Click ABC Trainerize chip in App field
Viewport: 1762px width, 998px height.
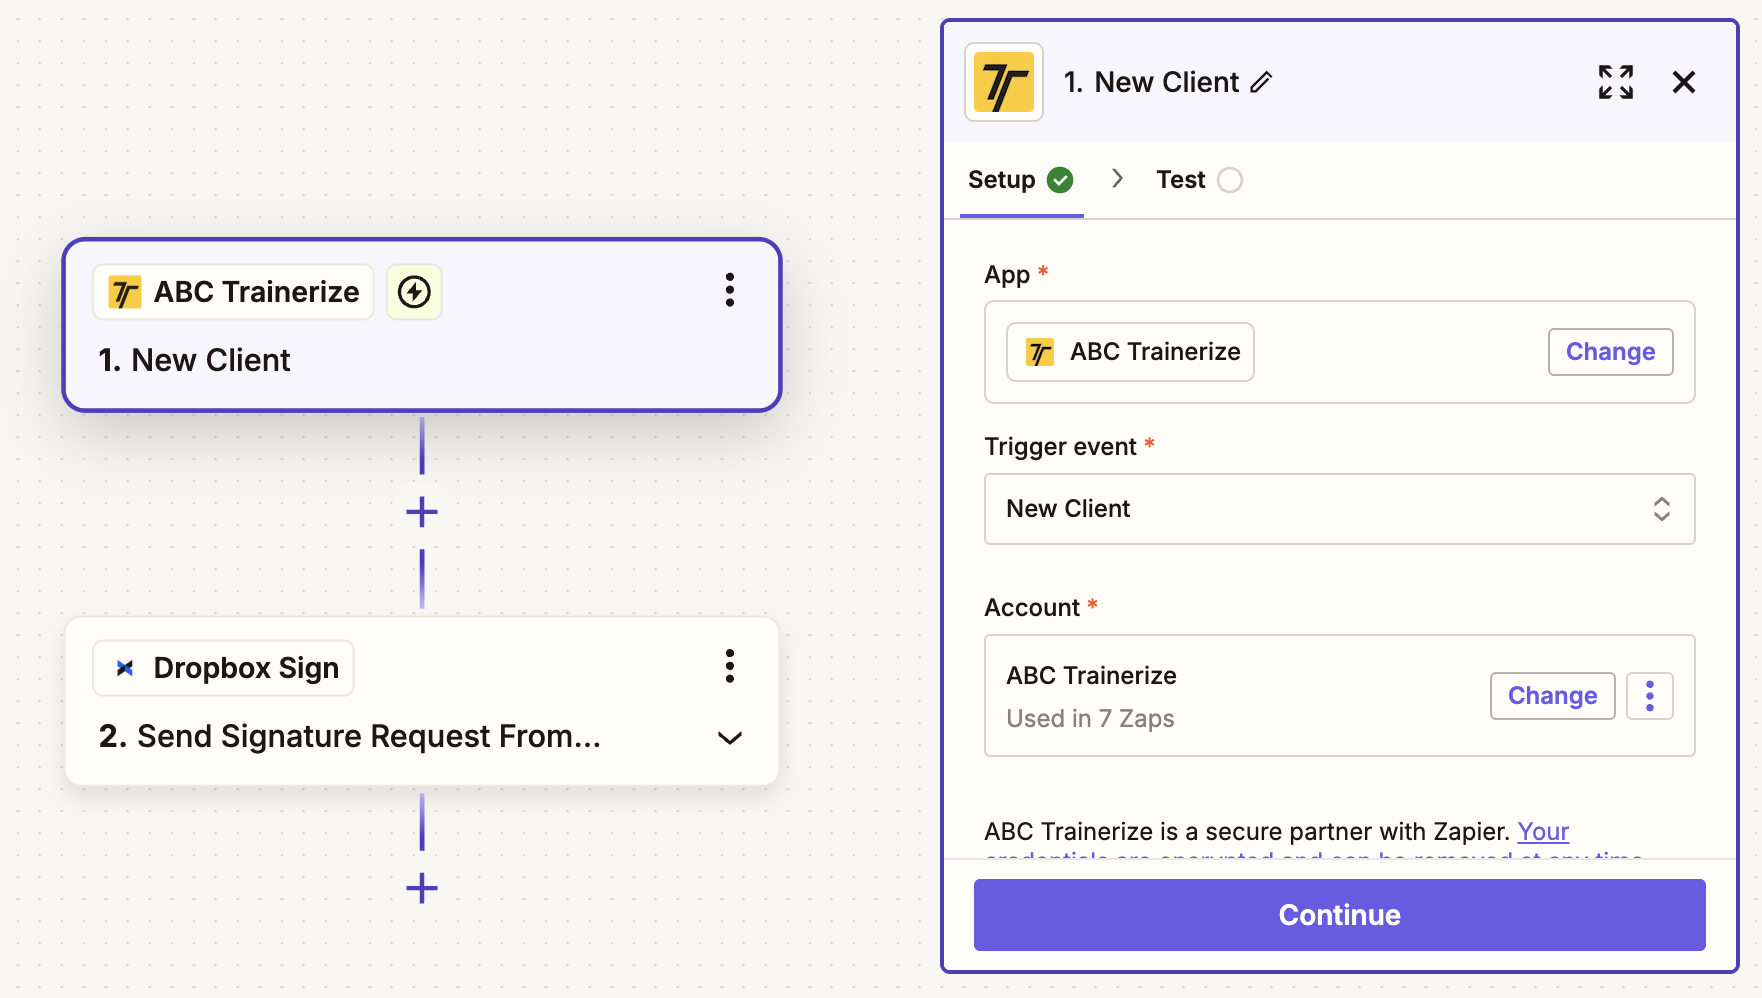(1130, 352)
